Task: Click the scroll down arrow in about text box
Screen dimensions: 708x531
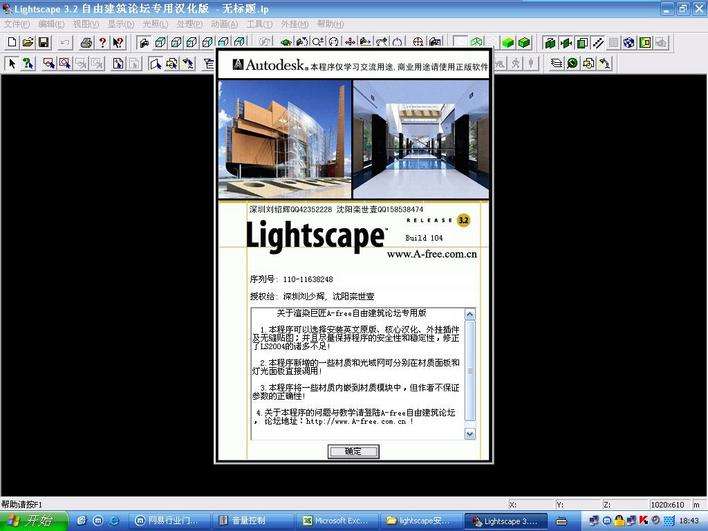Action: click(470, 434)
